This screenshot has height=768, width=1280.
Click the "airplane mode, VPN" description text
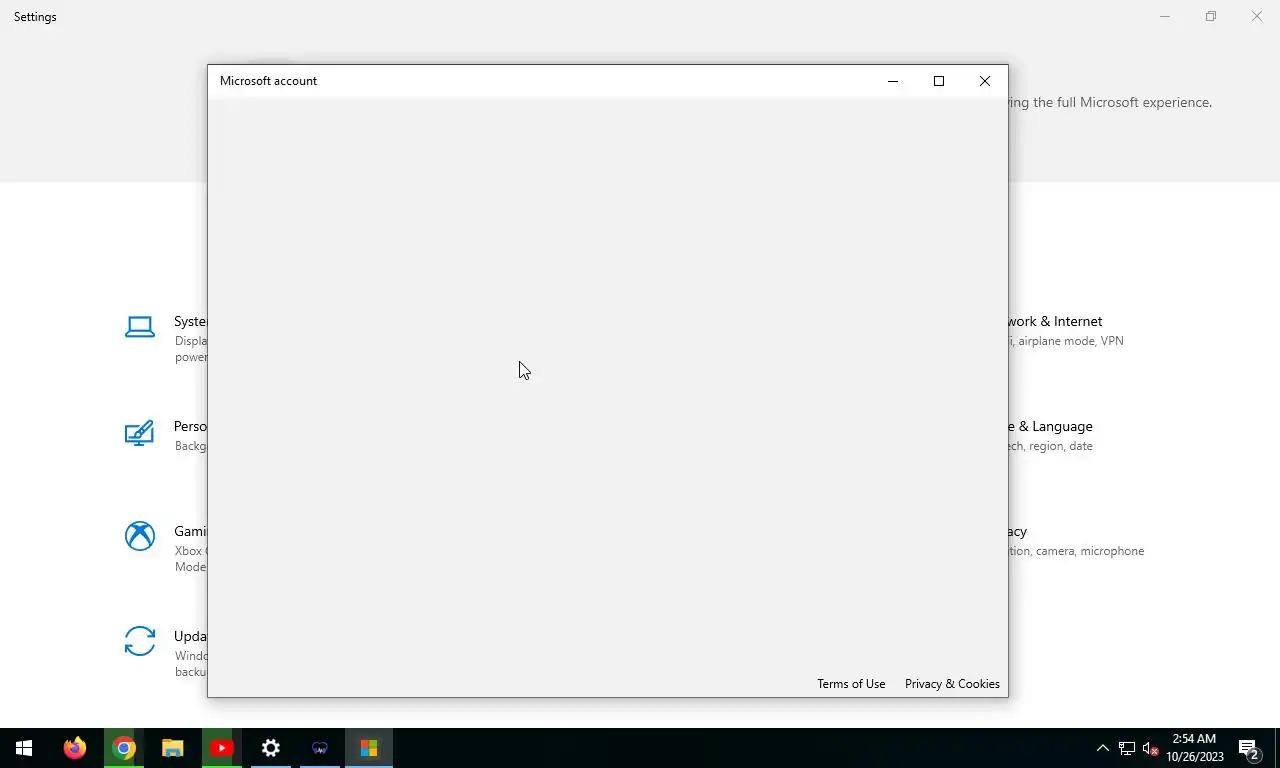[1071, 341]
